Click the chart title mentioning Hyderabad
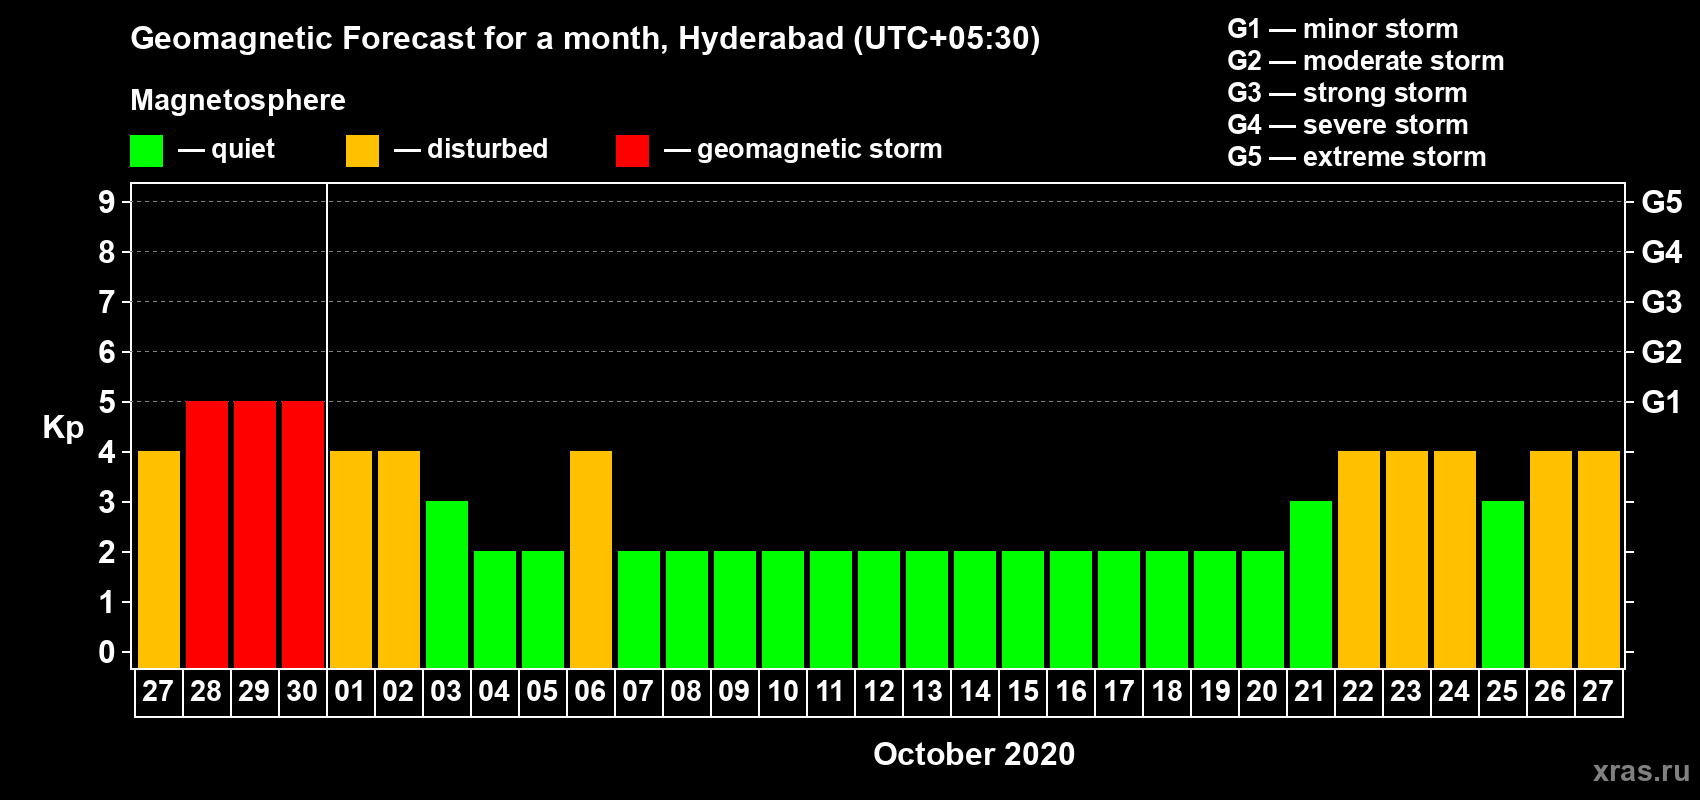Screen dimensions: 1700x800 (x=585, y=39)
